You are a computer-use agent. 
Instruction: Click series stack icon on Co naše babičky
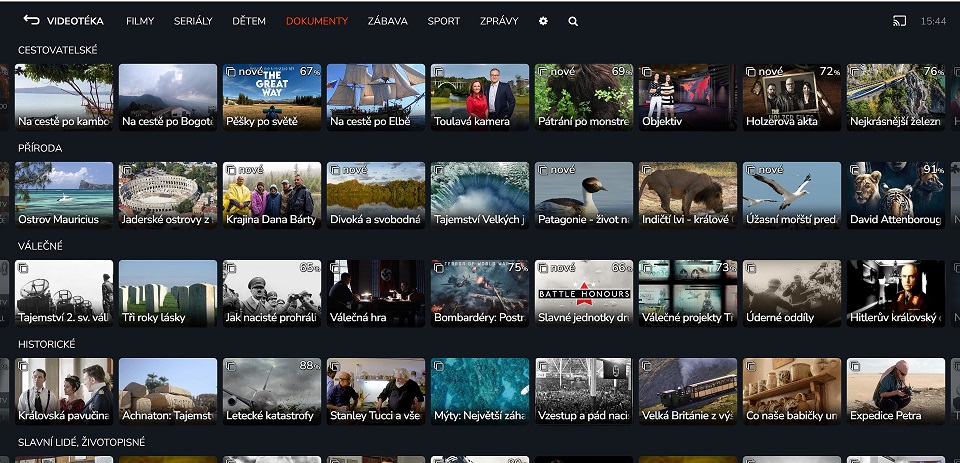pyautogui.click(x=751, y=366)
